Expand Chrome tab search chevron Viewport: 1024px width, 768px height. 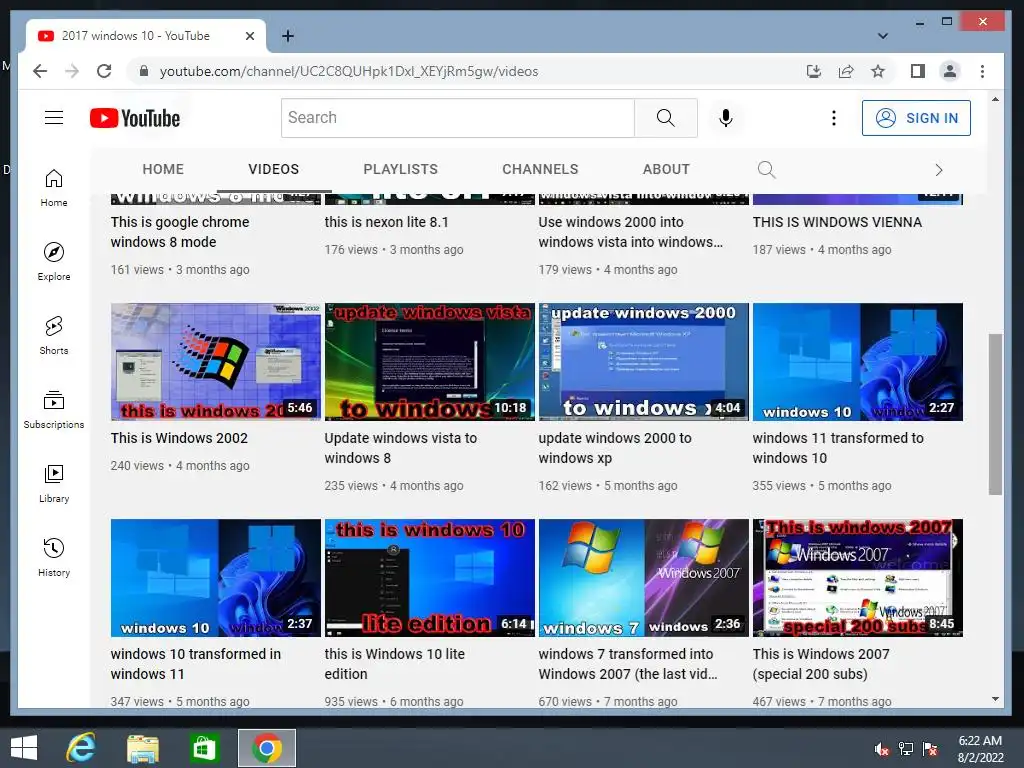tap(882, 36)
